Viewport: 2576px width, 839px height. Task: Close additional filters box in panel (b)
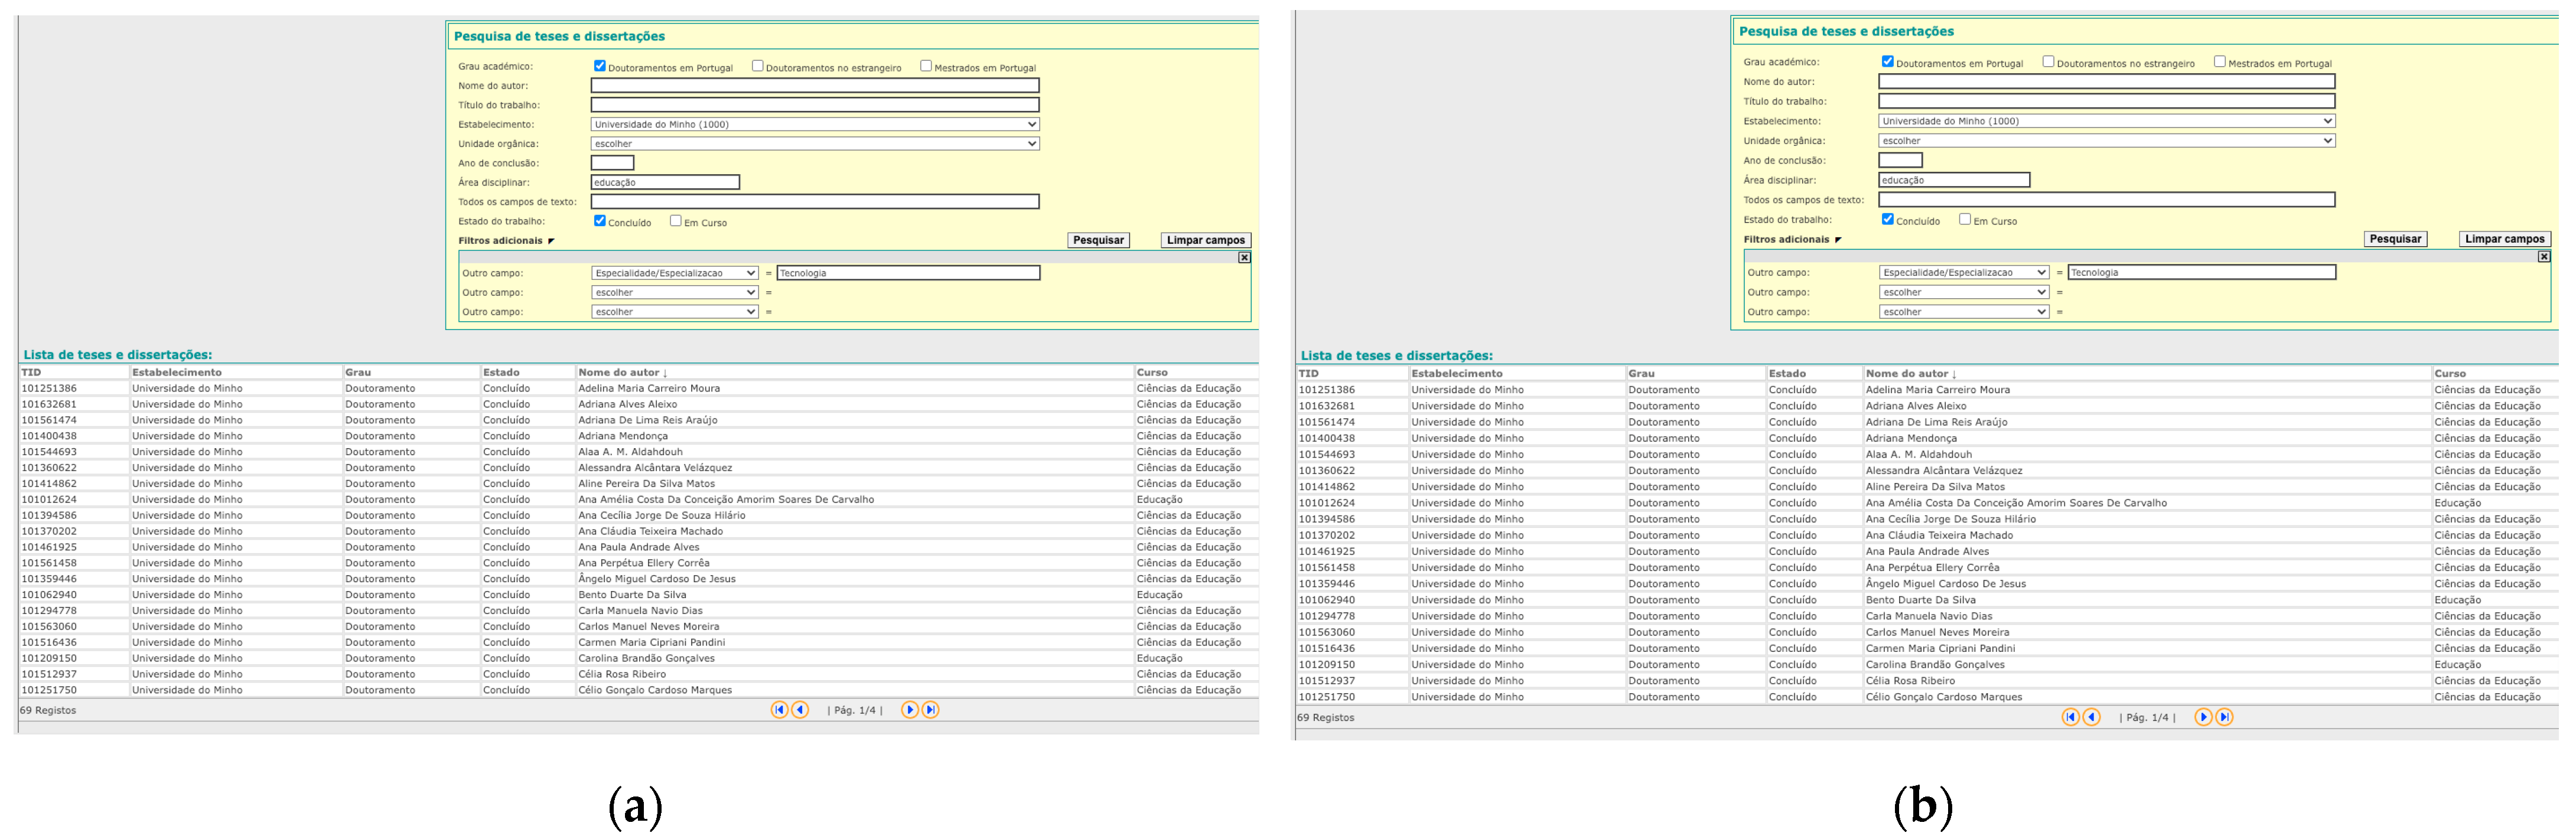click(2543, 257)
